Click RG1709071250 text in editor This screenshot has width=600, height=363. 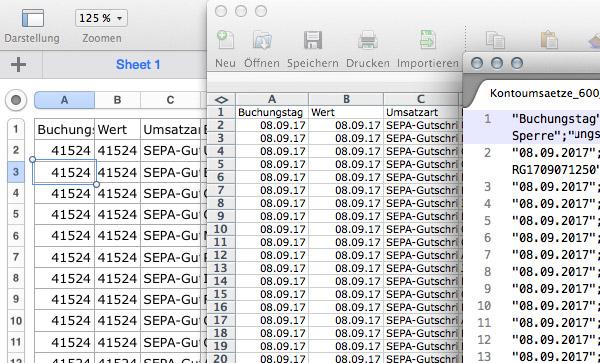click(555, 169)
